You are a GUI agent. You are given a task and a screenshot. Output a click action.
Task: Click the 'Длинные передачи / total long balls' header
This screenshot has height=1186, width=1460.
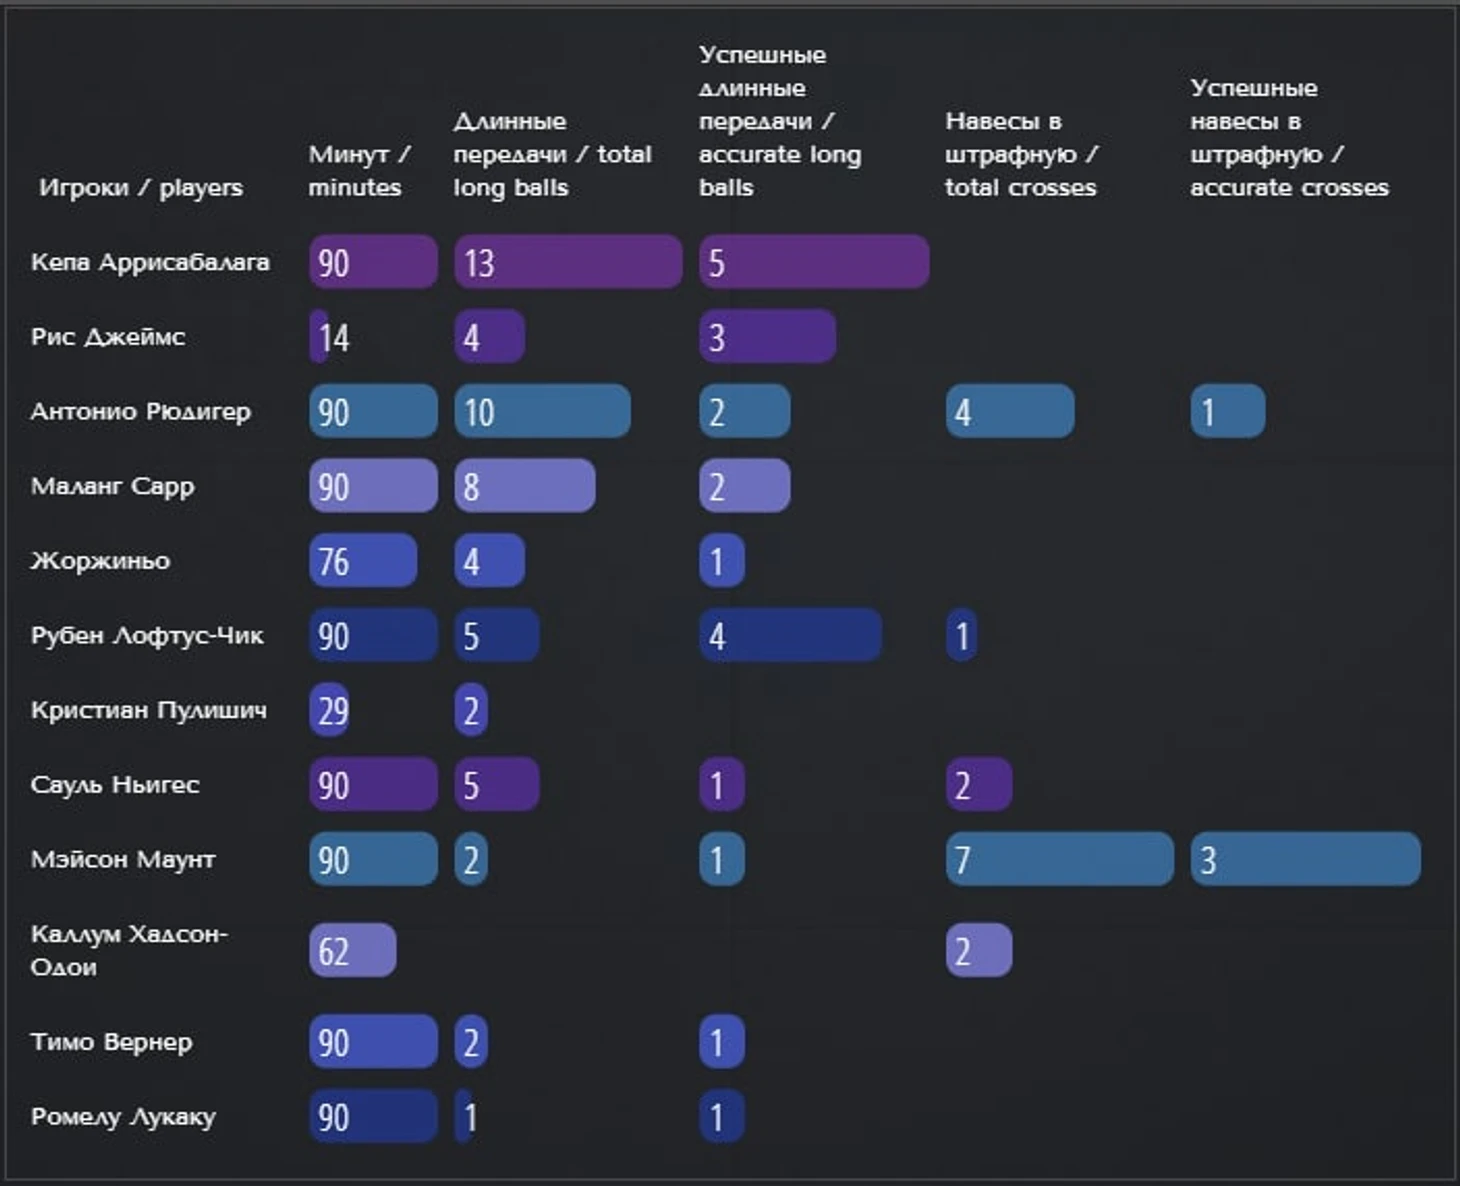552,154
